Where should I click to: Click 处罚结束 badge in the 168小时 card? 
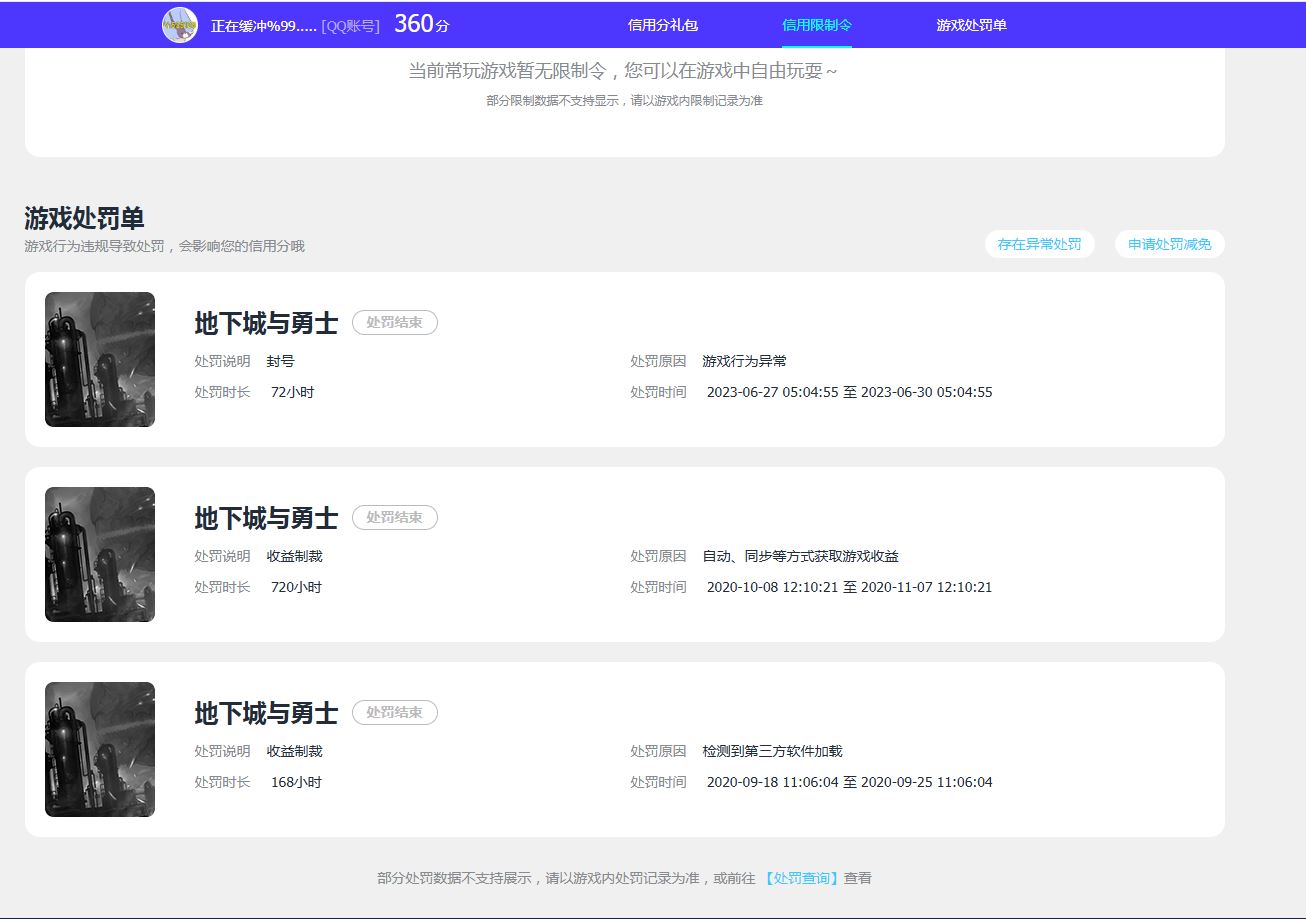click(395, 713)
